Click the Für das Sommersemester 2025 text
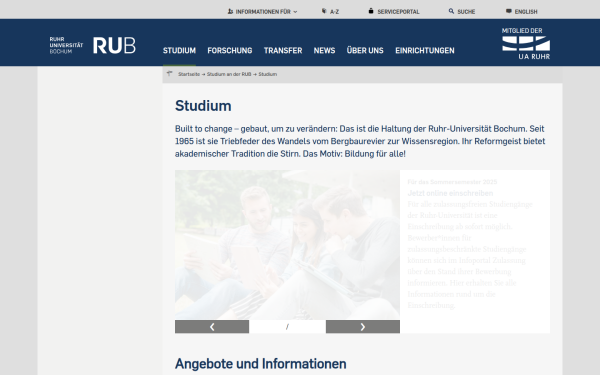600x375 pixels. [x=452, y=182]
